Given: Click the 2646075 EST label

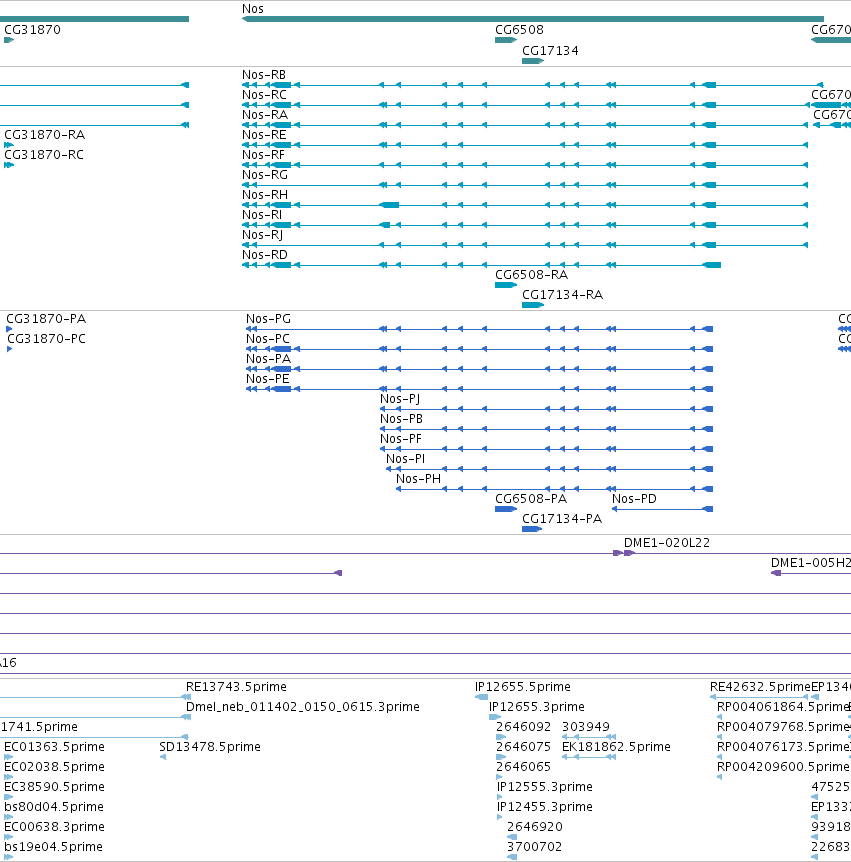Looking at the screenshot, I should coord(523,747).
